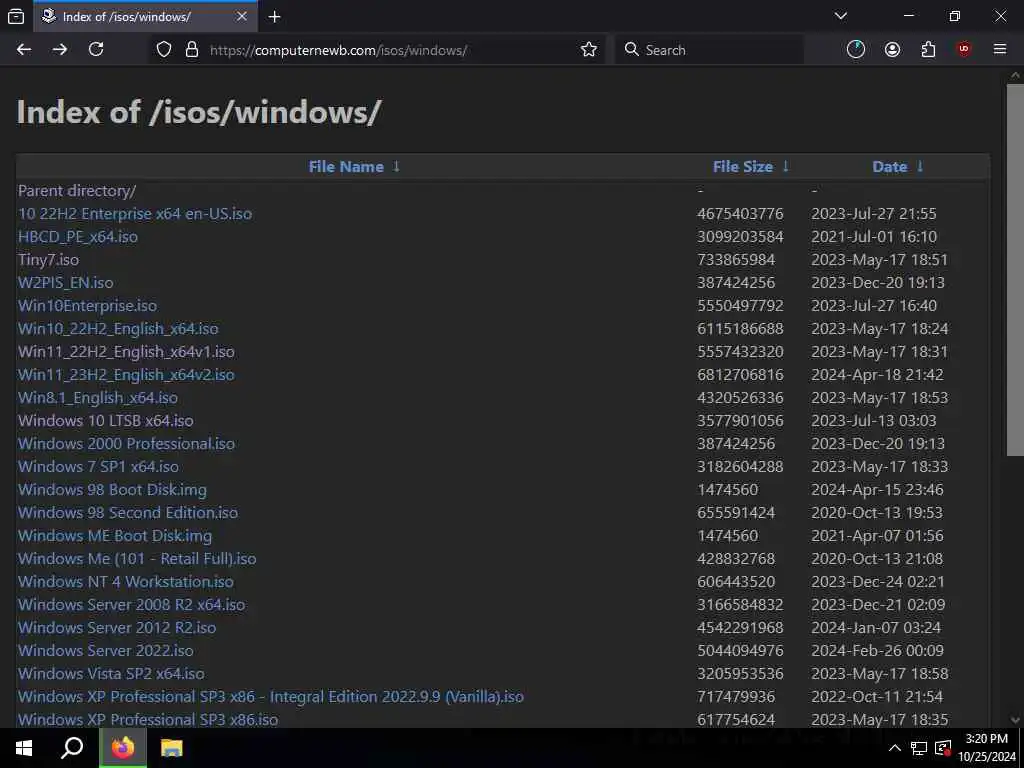This screenshot has width=1024, height=768.
Task: Open network status tray icon
Action: click(918, 748)
